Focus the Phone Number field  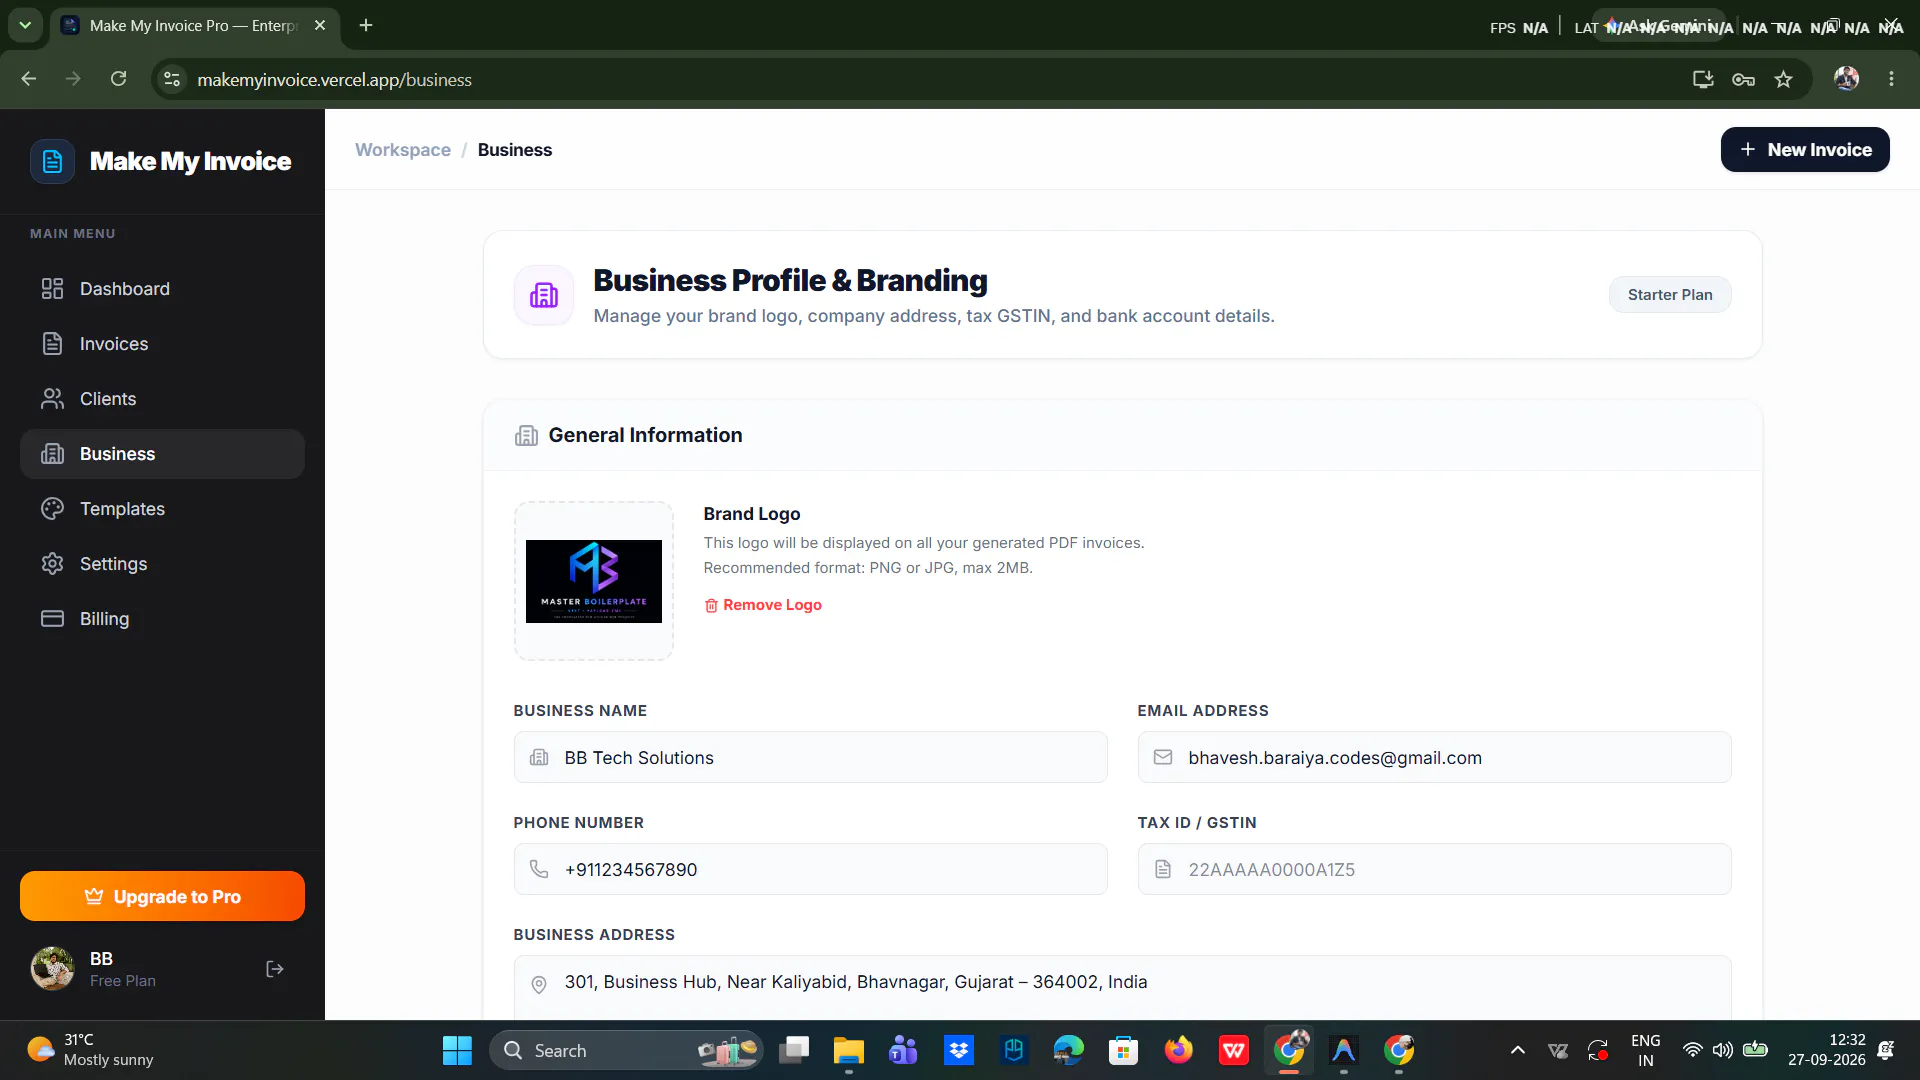point(810,870)
